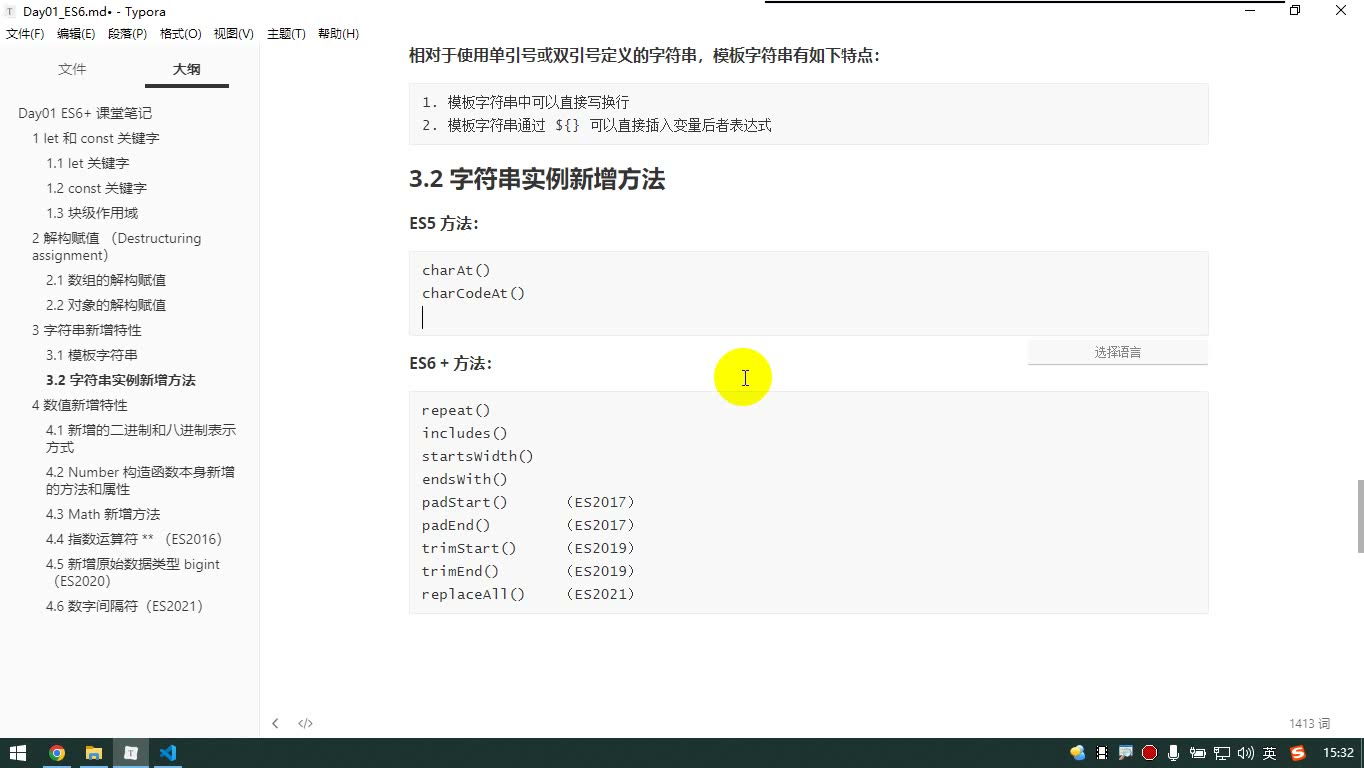Click the magnifier screen tray icon
Screen dimensions: 1364x768
point(1126,753)
